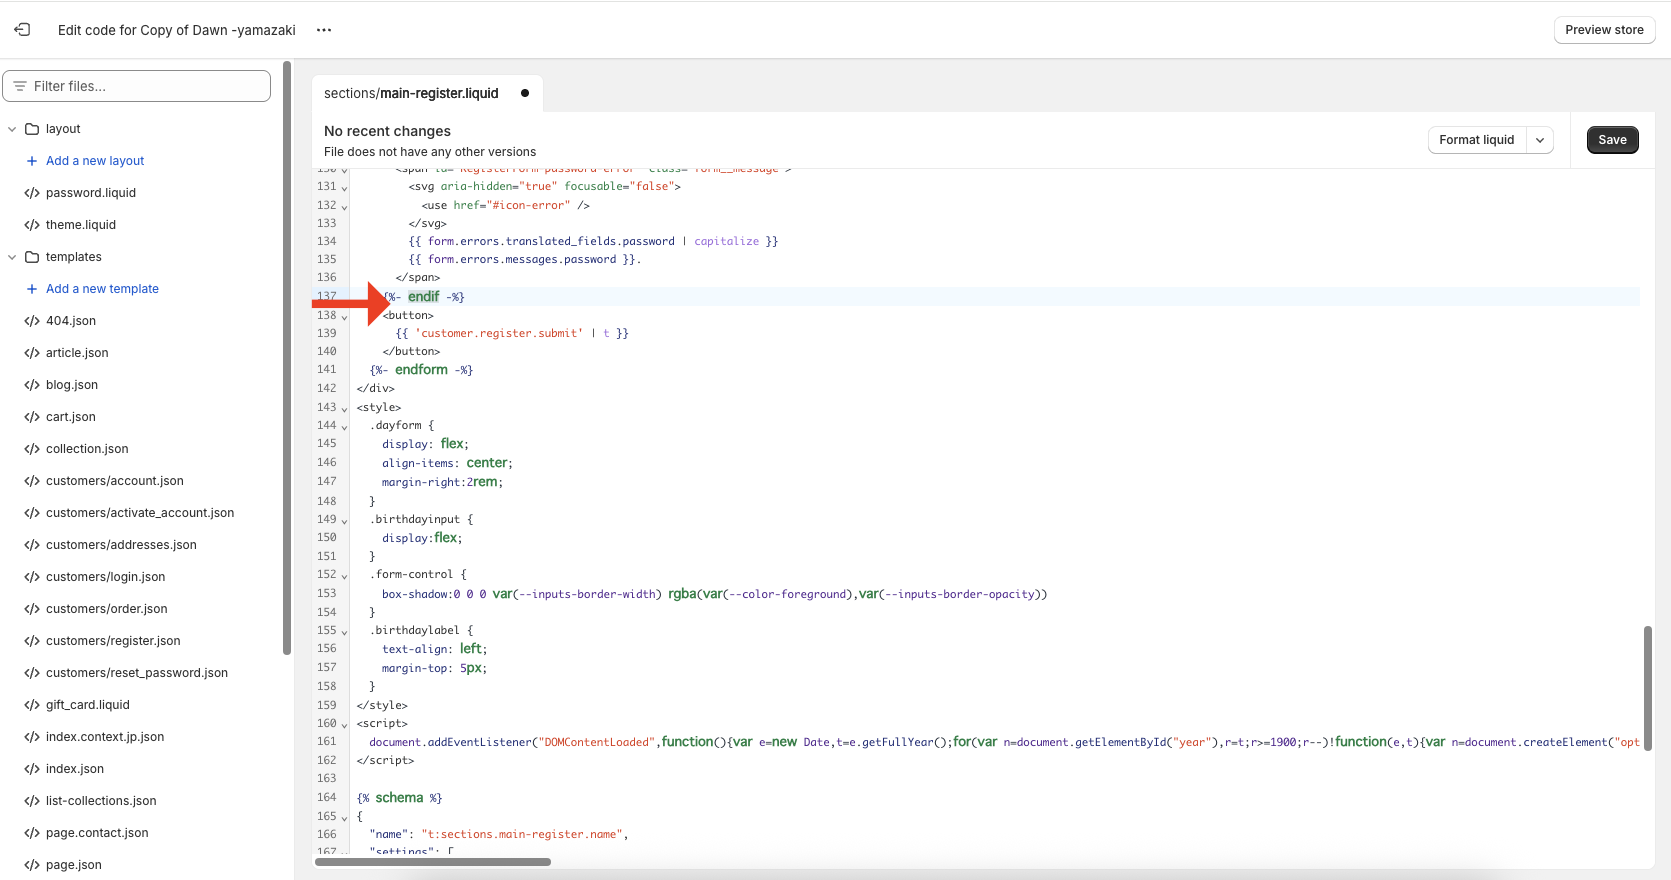The image size is (1671, 880).
Task: Click the code icon of index.context.jp.json
Action: (x=32, y=737)
